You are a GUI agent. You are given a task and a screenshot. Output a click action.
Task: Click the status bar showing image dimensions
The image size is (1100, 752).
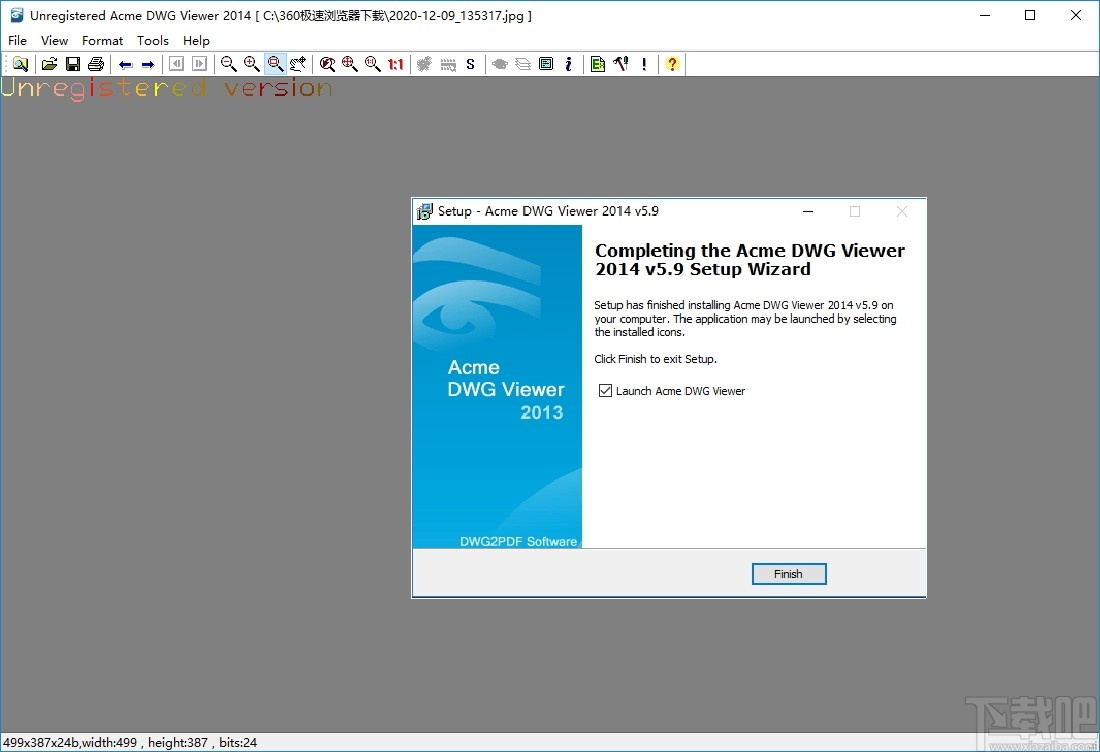(x=130, y=742)
